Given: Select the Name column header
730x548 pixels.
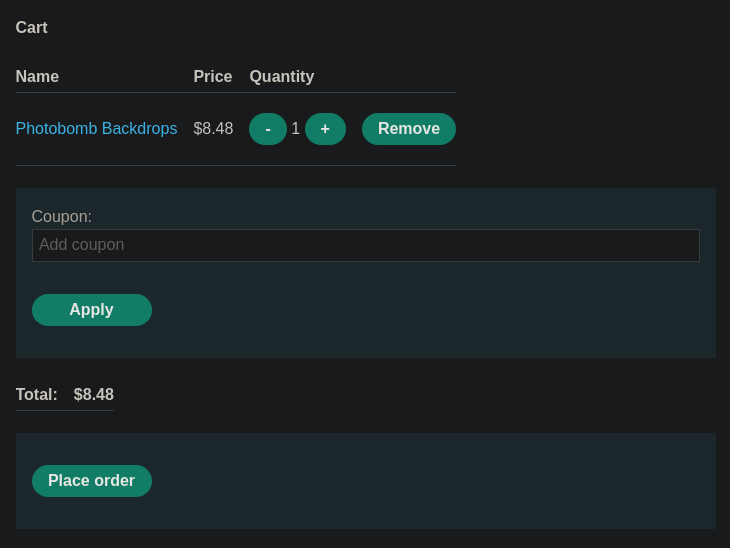Looking at the screenshot, I should click(x=37, y=76).
